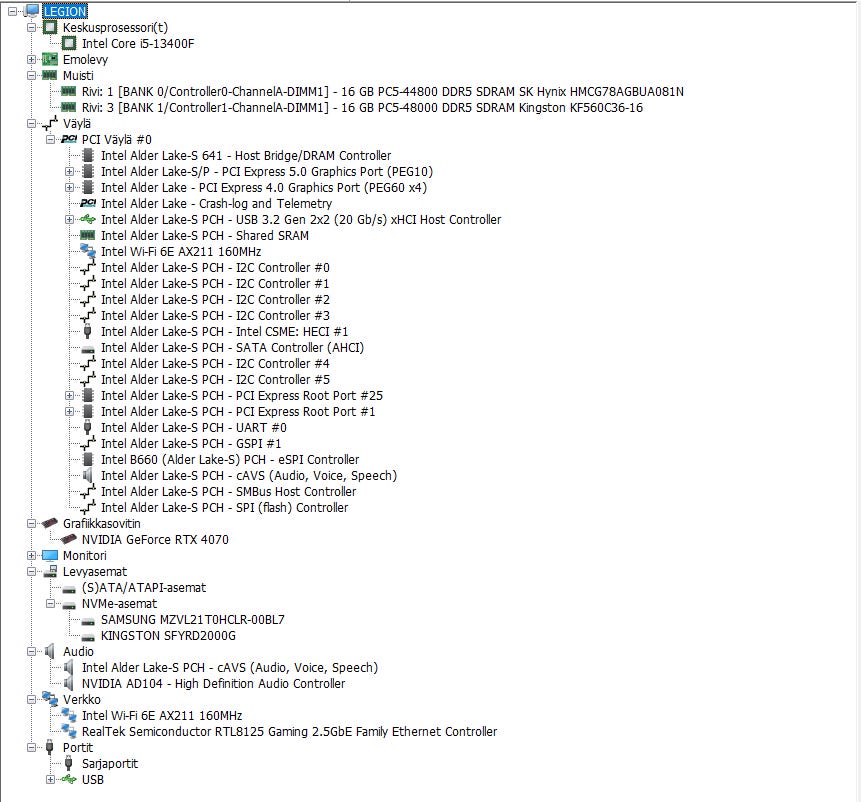Click the Intel CSME: HECI #1 plug icon
This screenshot has width=861, height=802.
87,332
